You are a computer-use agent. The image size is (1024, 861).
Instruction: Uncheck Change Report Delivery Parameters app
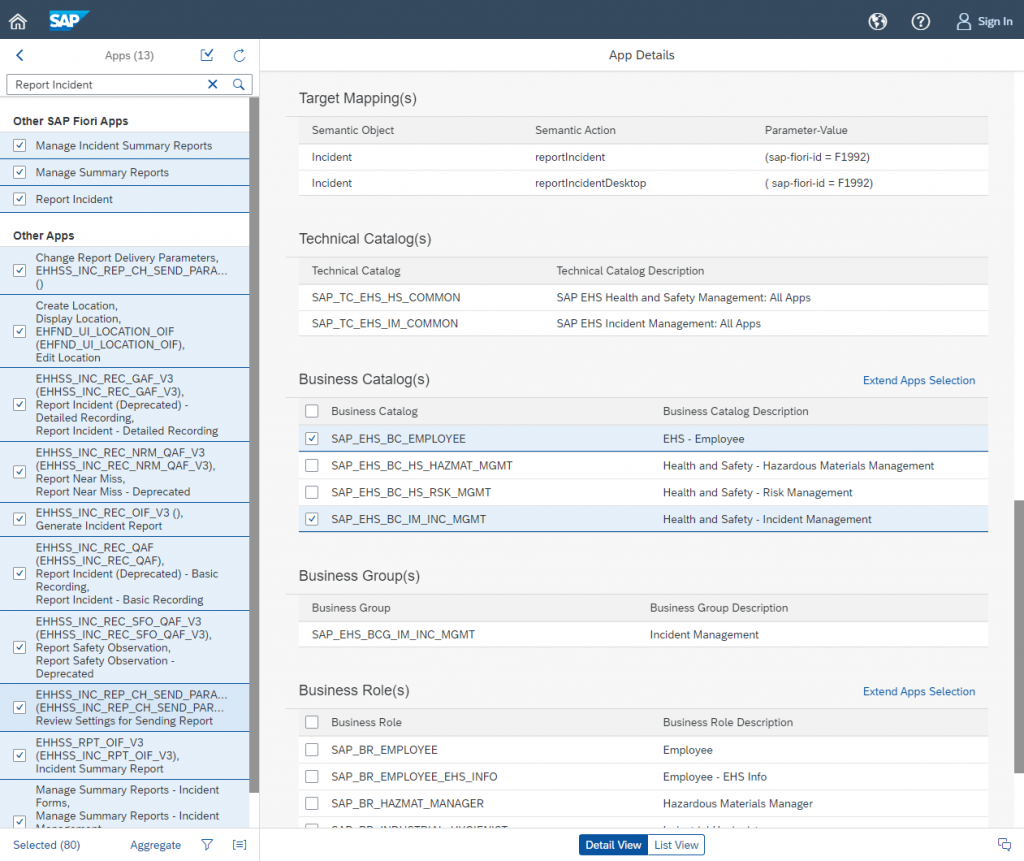20,270
